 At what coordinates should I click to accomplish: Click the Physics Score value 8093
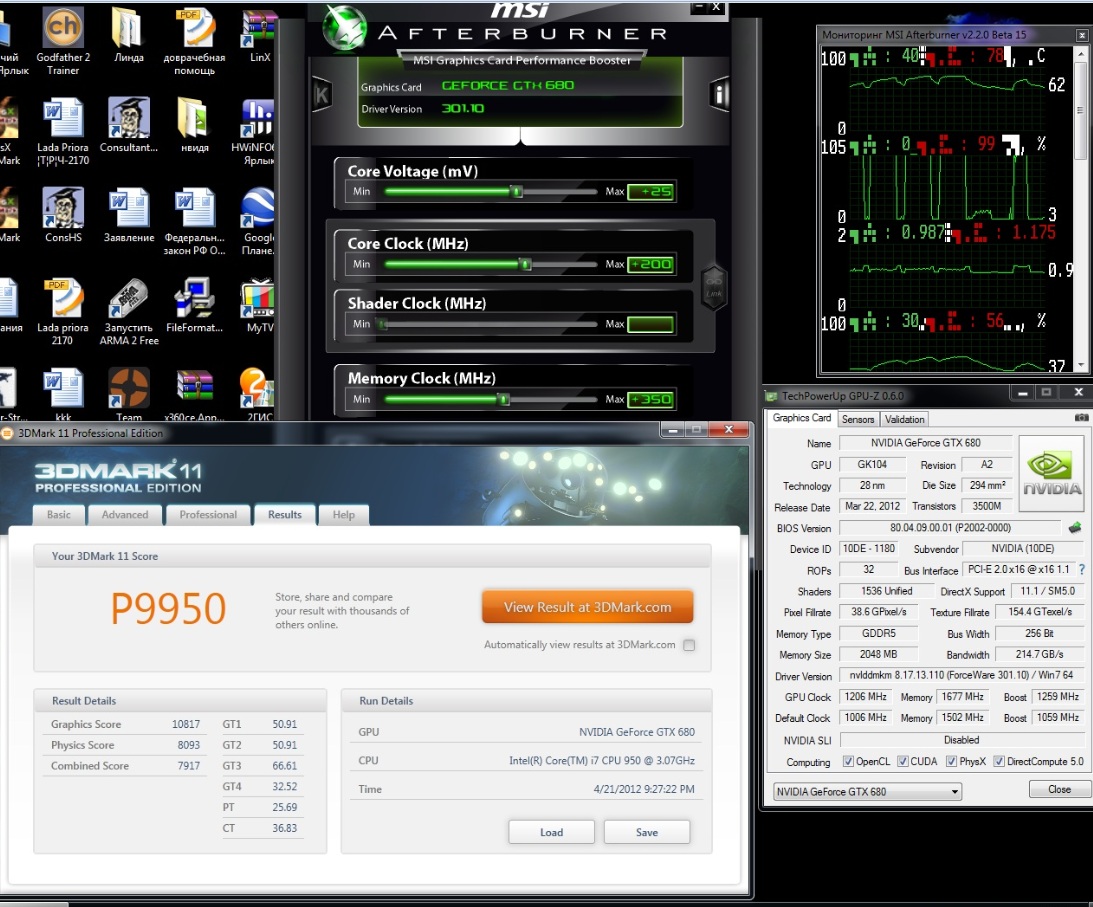188,745
